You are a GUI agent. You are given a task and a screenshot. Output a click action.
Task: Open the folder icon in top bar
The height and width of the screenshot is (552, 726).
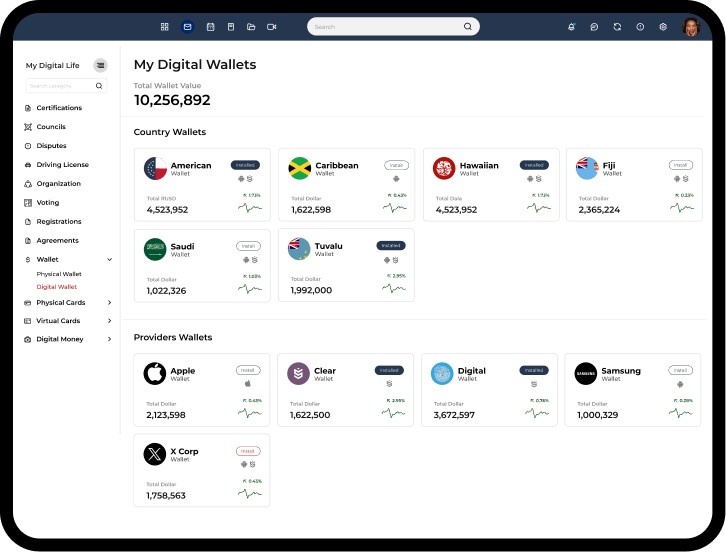pos(251,27)
